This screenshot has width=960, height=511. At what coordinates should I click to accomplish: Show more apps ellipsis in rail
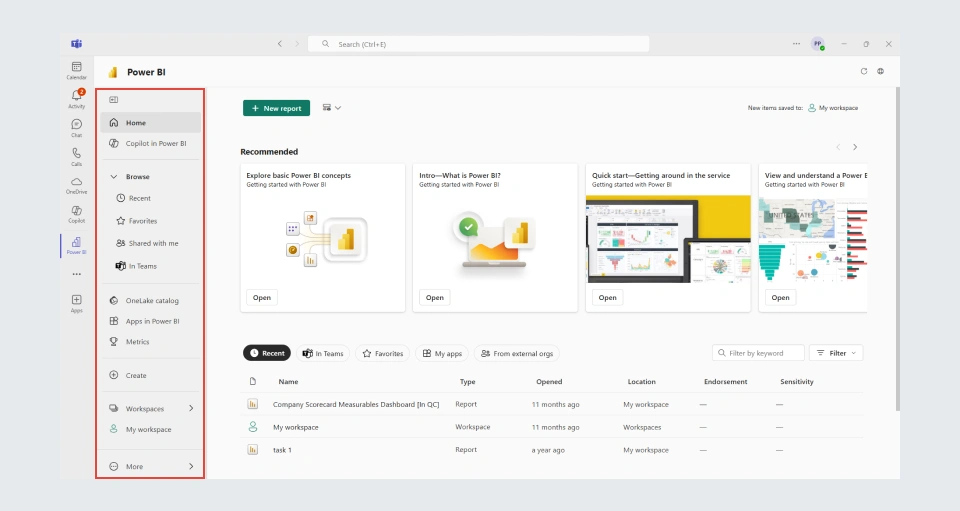tap(77, 274)
